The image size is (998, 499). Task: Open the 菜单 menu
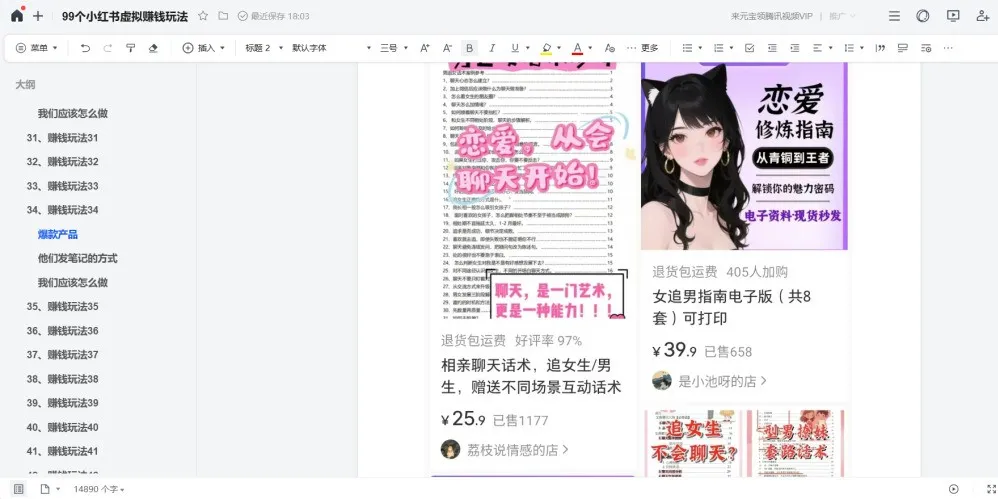click(x=36, y=48)
